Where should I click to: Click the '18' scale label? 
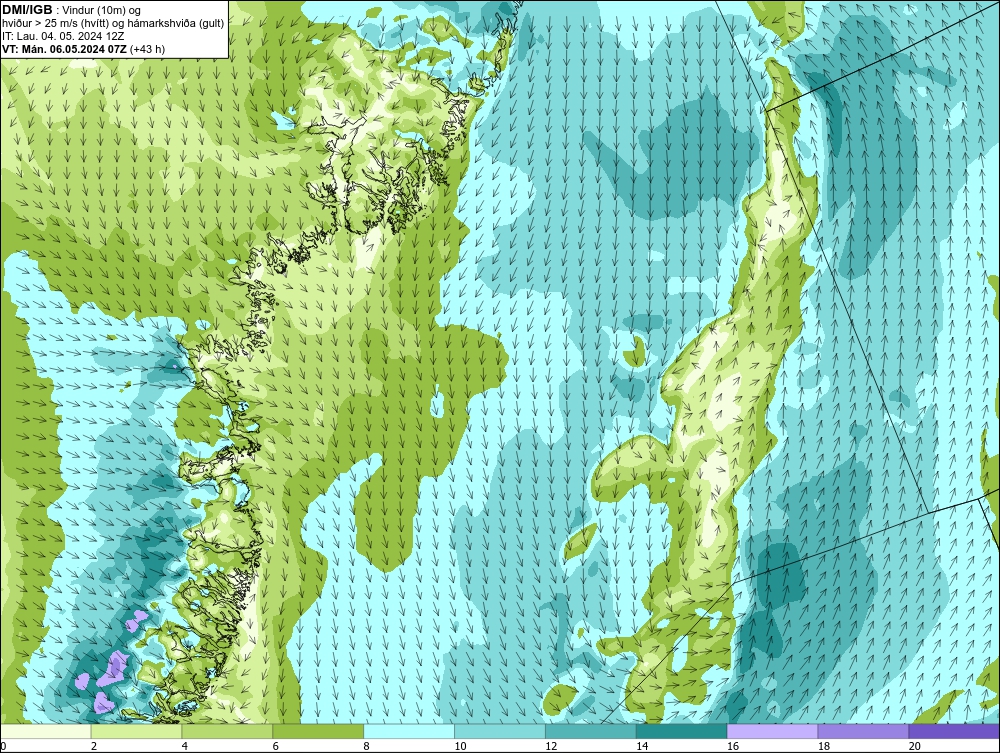(824, 746)
